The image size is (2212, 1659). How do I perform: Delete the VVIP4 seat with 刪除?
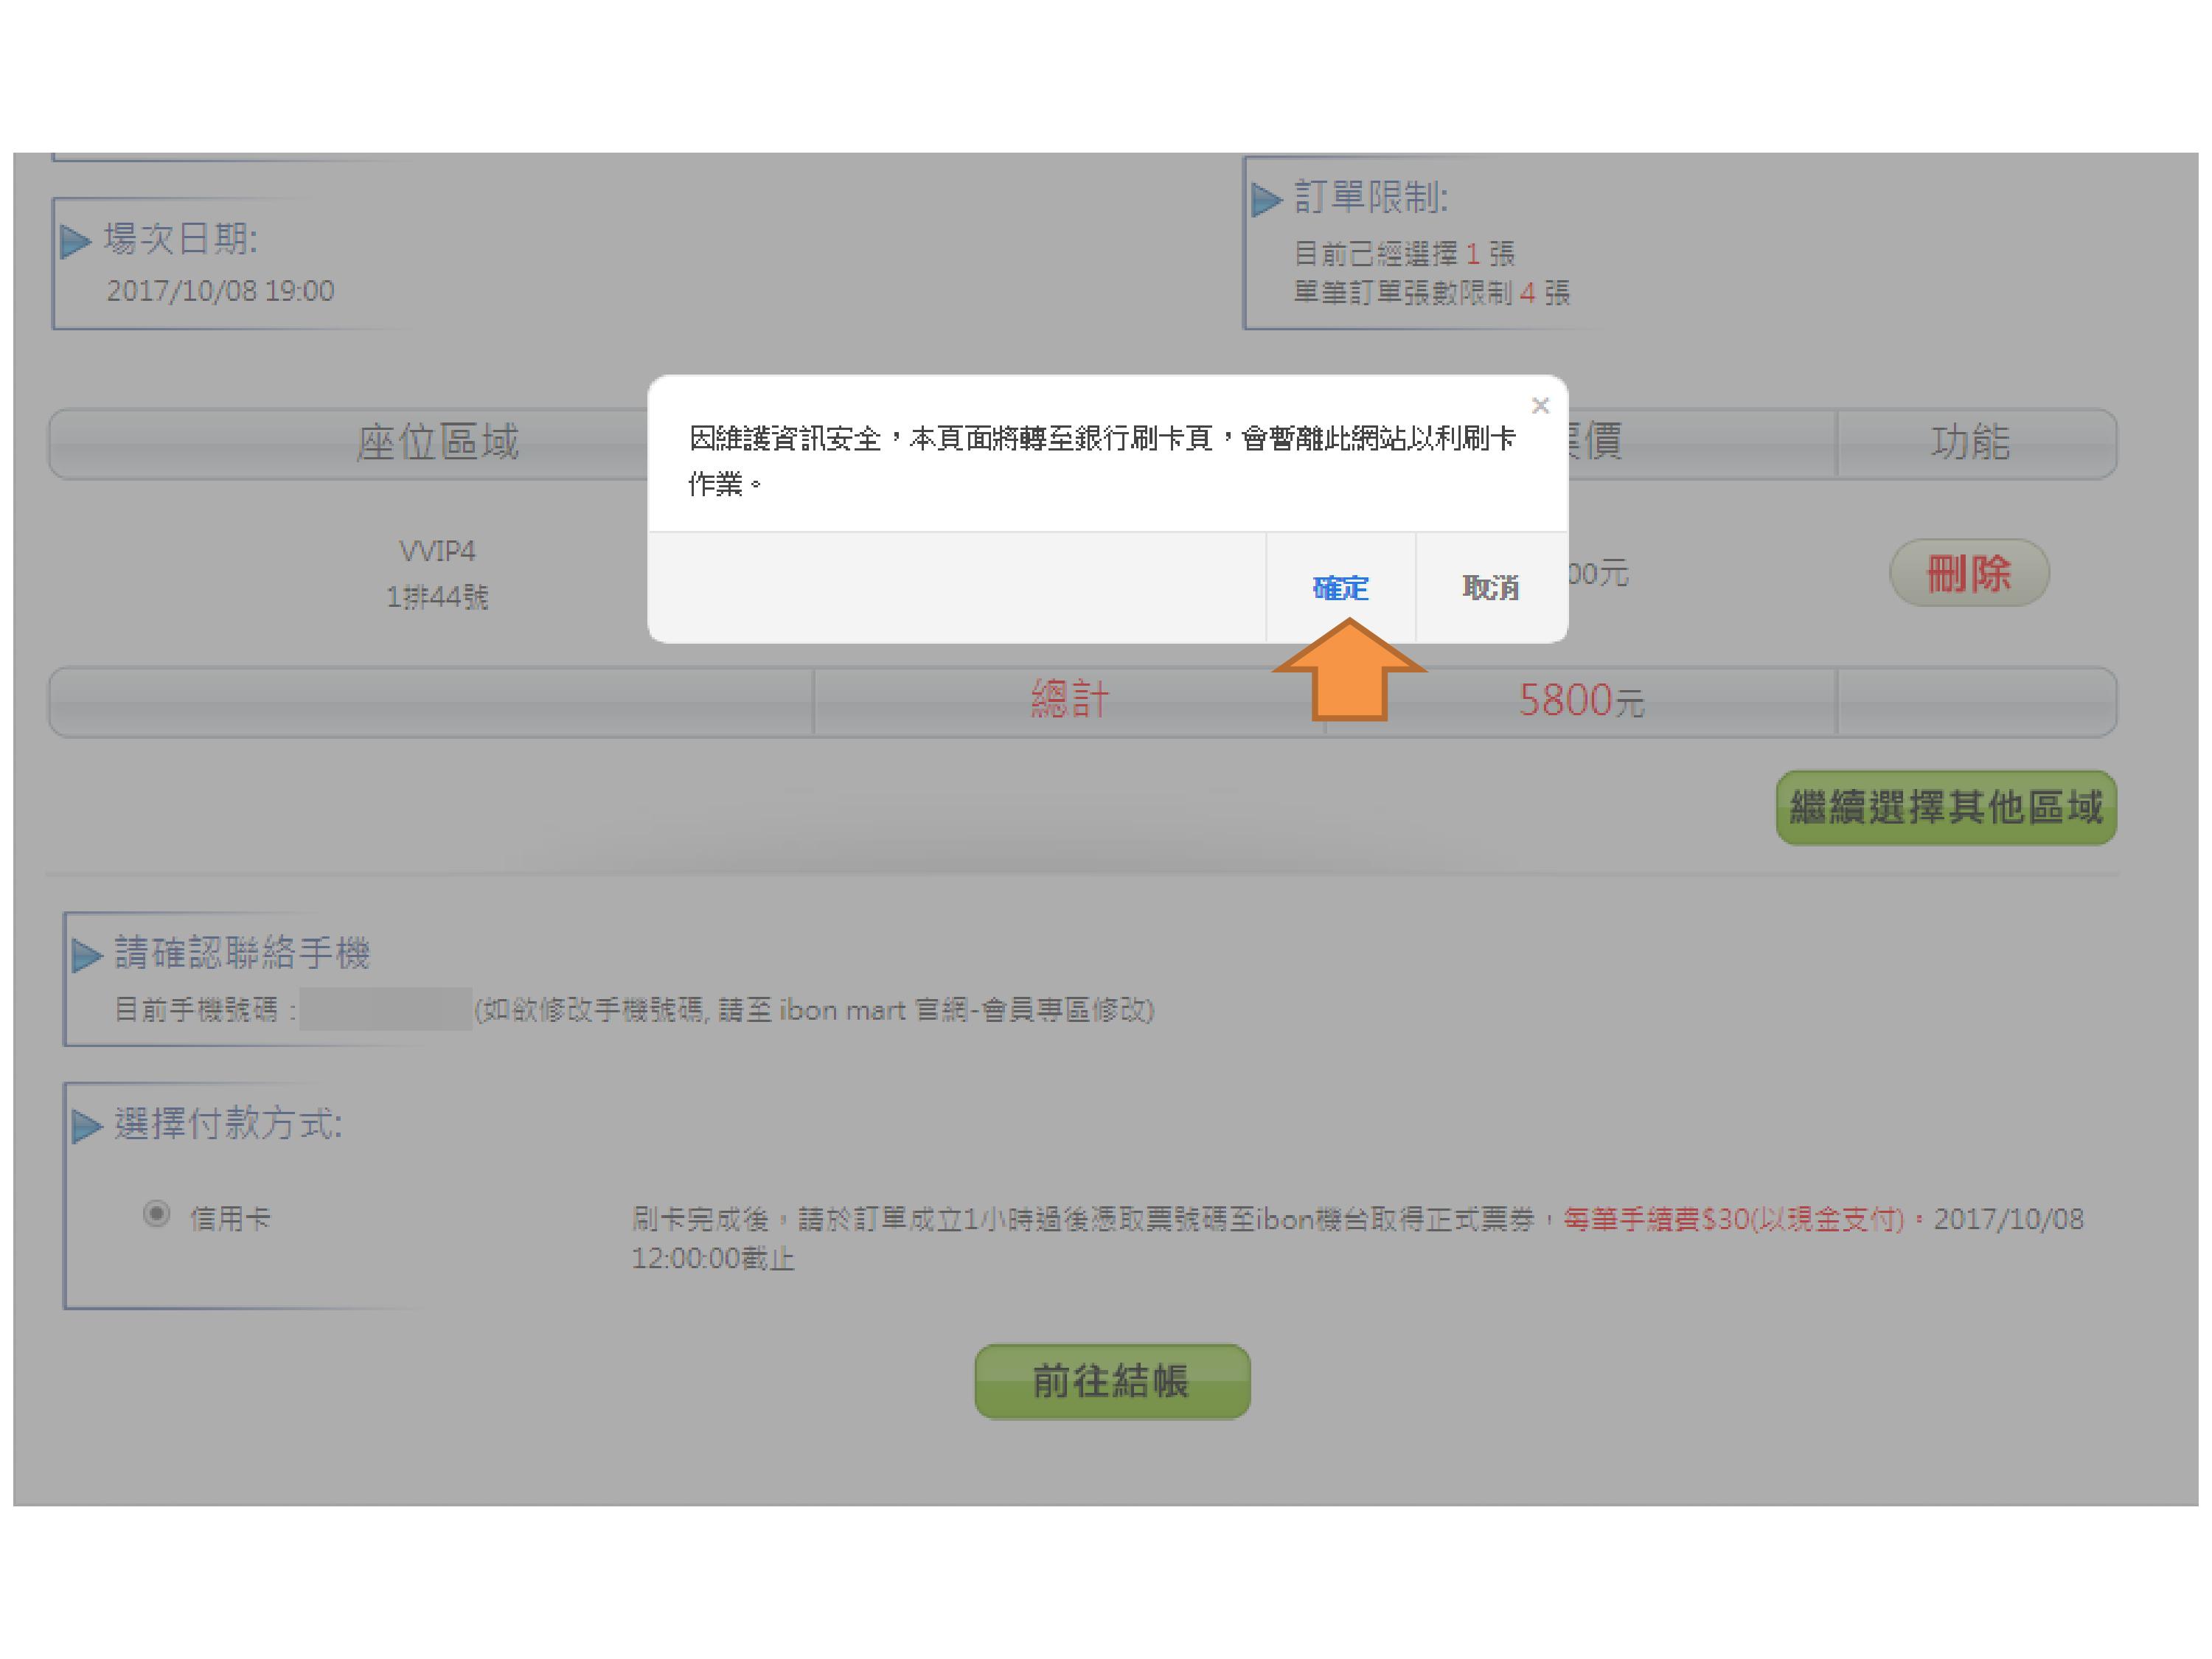[x=1968, y=573]
